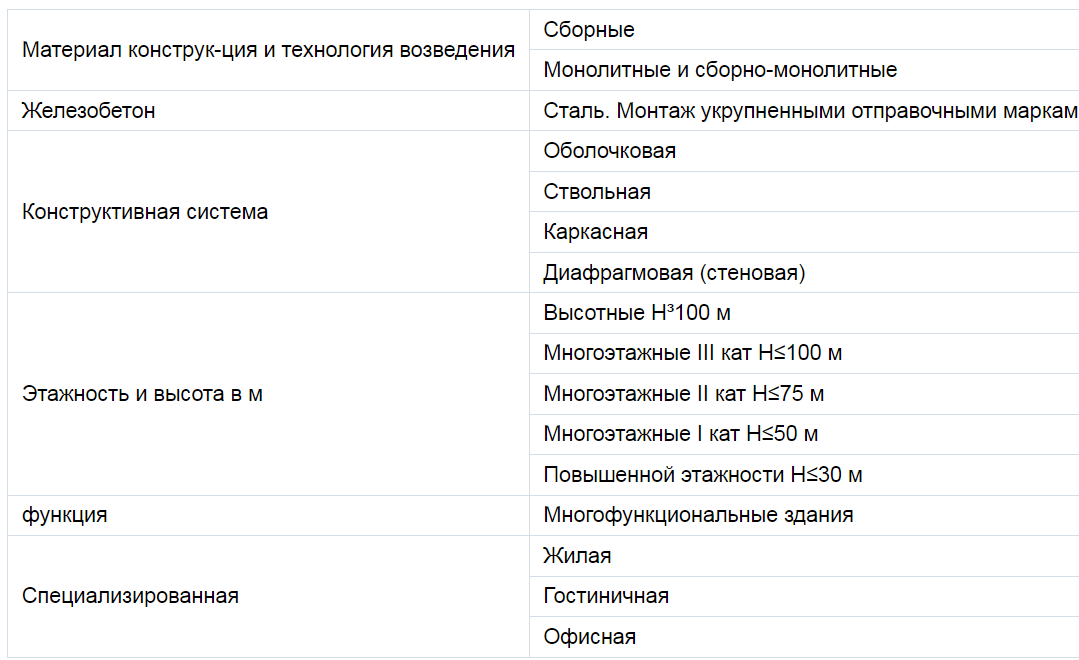Select the 'Ствольная' row
Screen dimensions: 1079x660
[x=804, y=191]
